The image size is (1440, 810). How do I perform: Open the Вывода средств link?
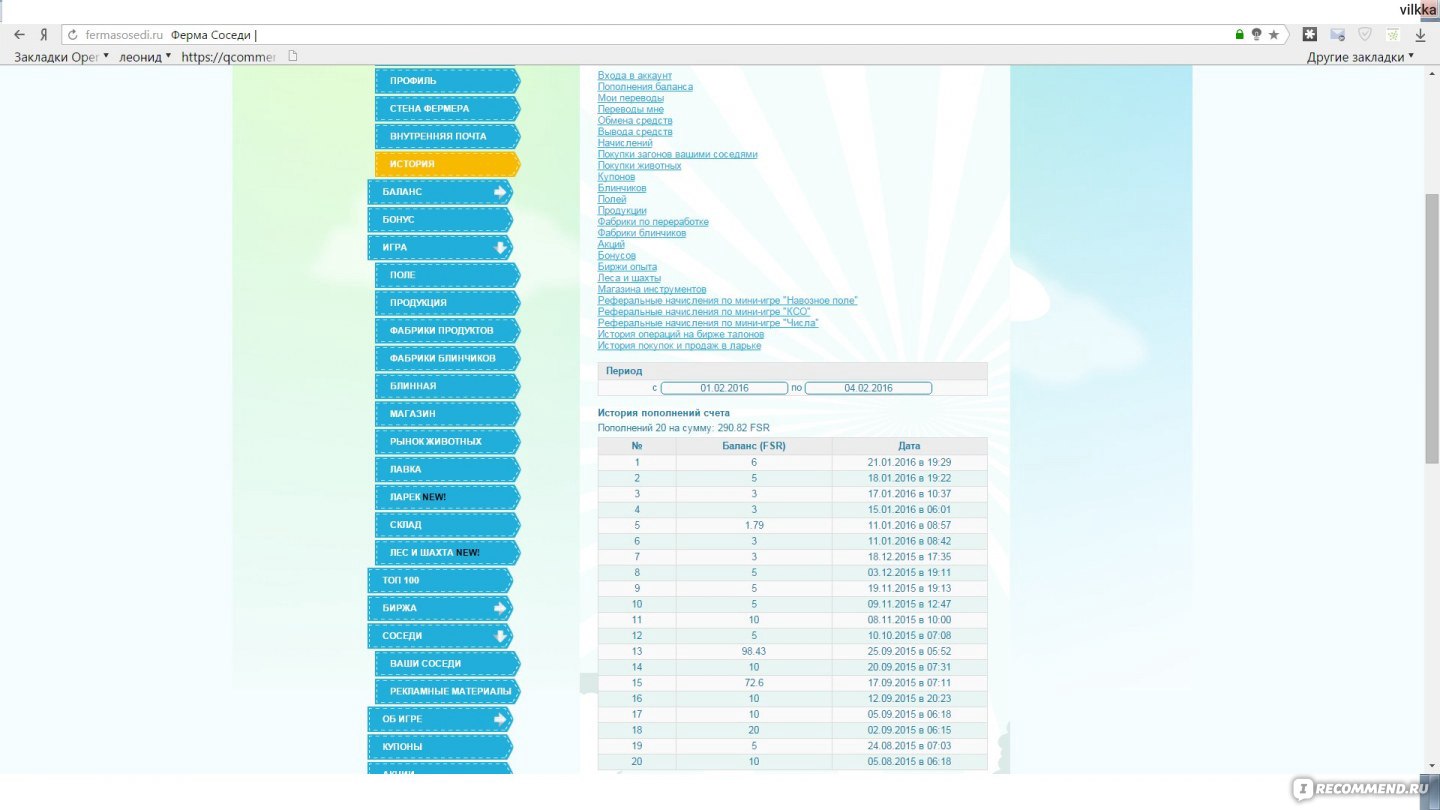[x=635, y=132]
